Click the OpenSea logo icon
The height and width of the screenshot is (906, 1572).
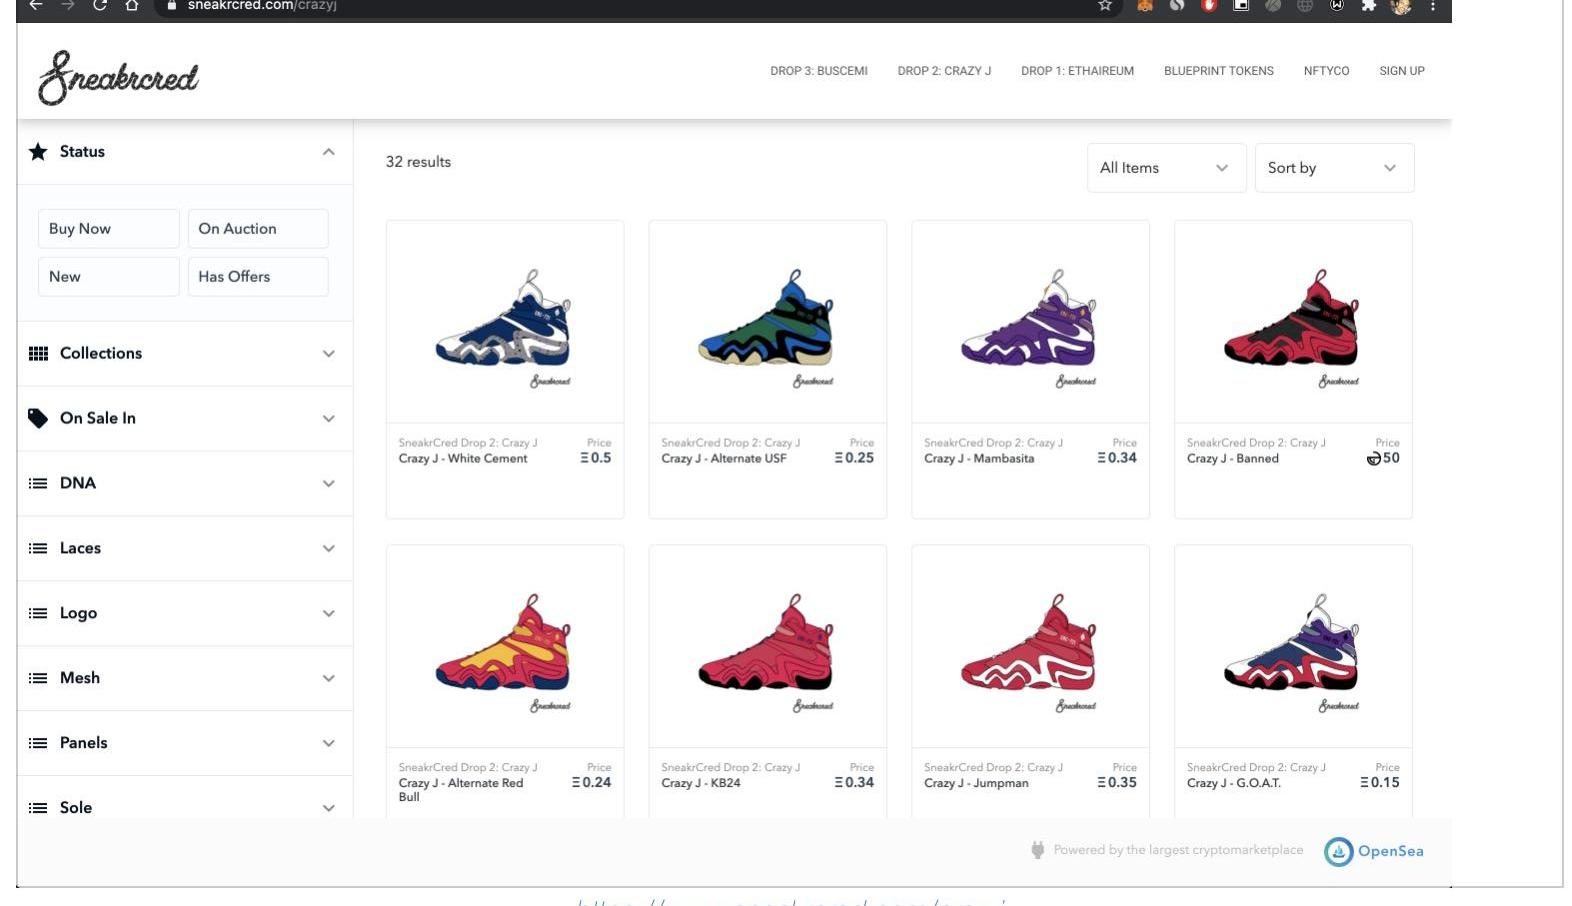[x=1338, y=851]
